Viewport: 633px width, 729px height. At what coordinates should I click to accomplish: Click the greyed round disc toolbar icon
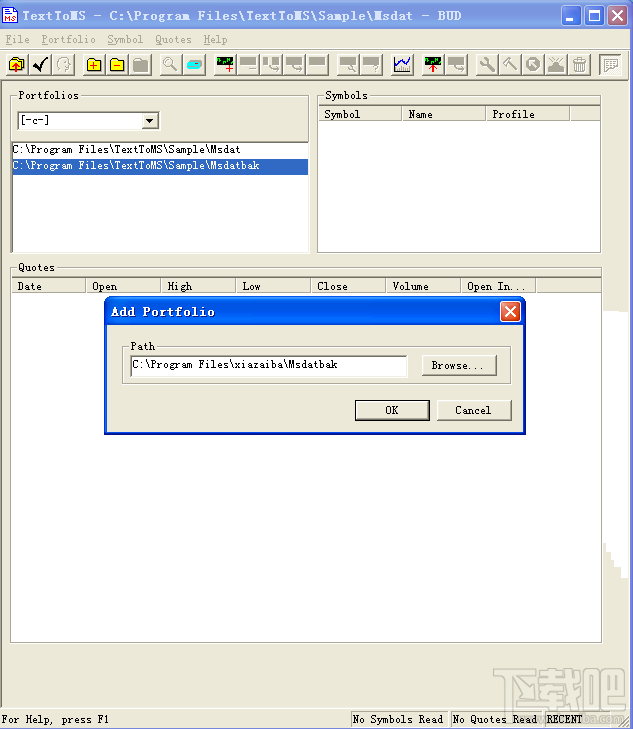click(x=533, y=65)
